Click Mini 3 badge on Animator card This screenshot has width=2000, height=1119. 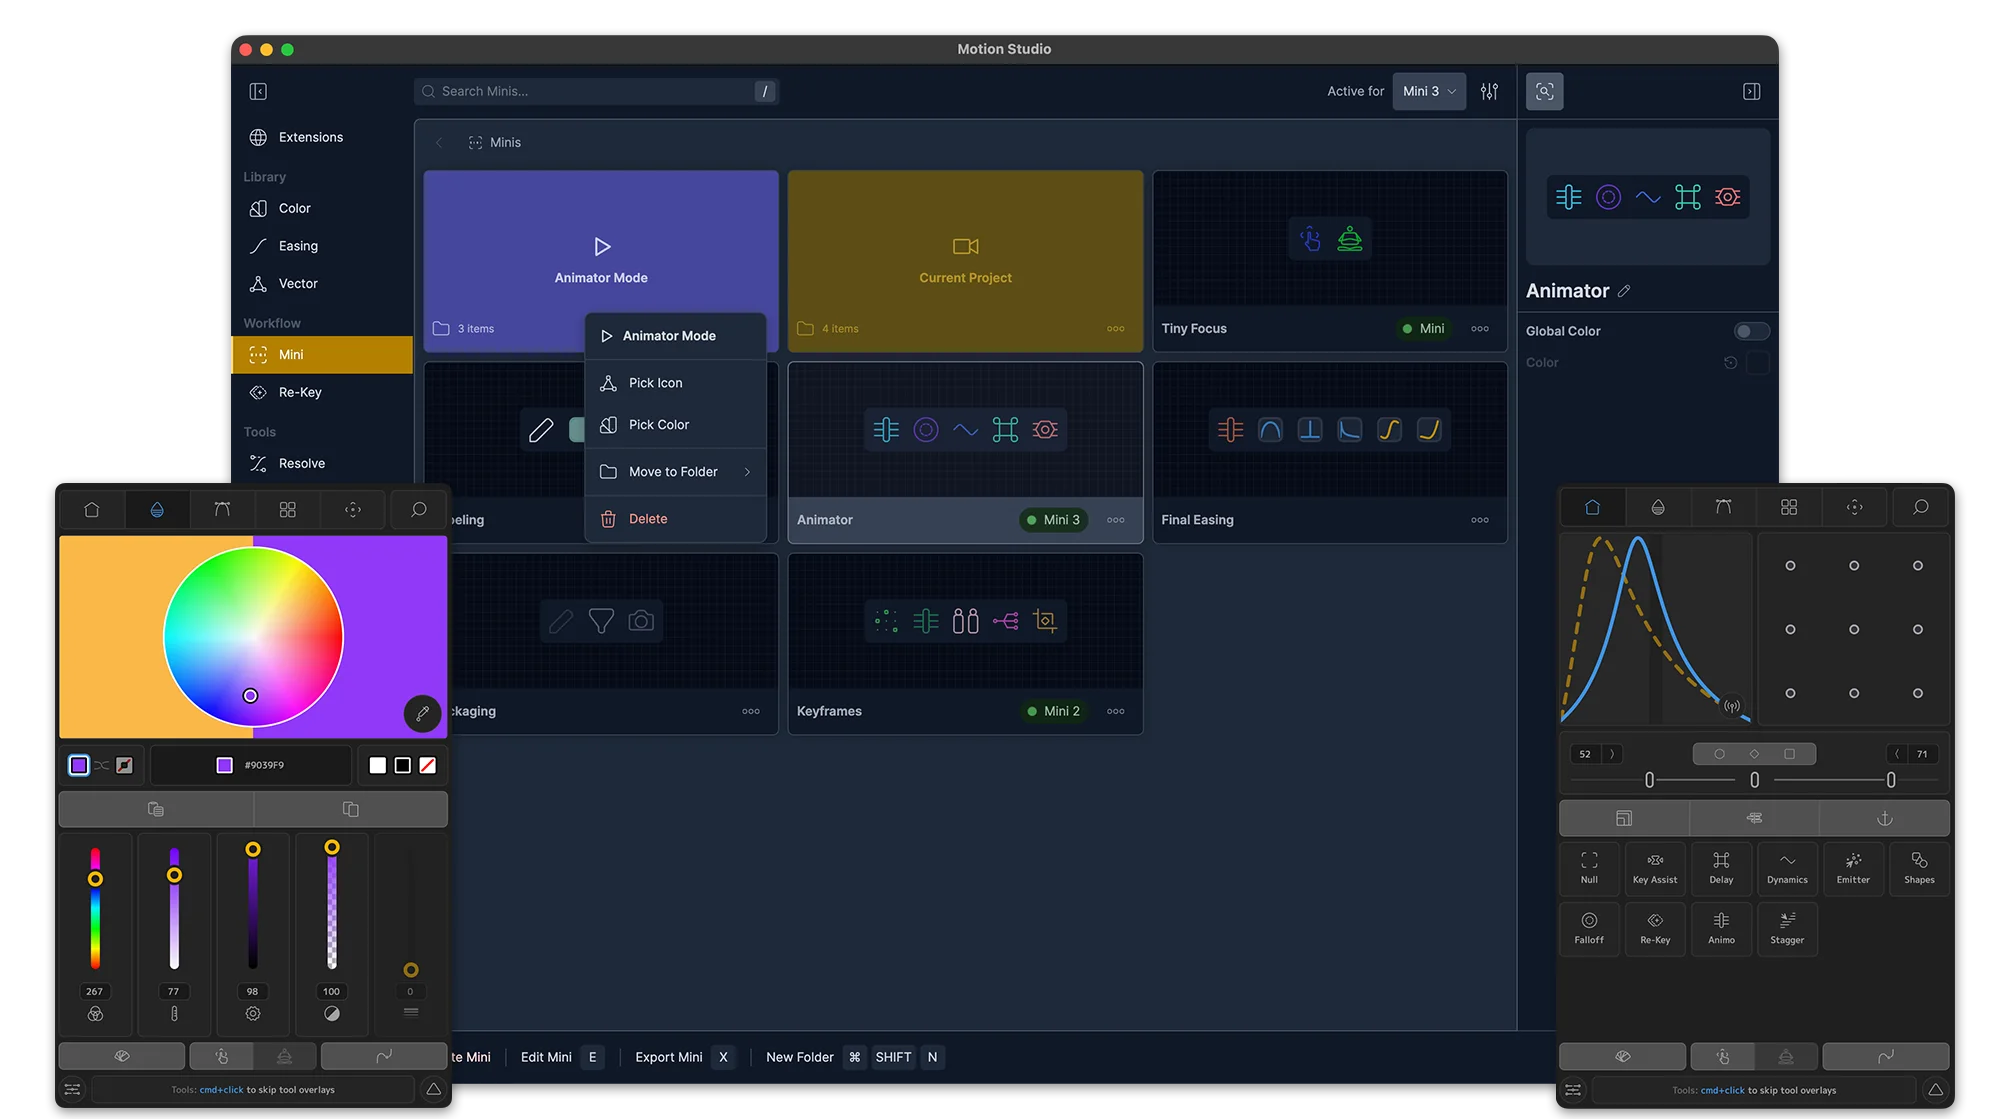1054,520
